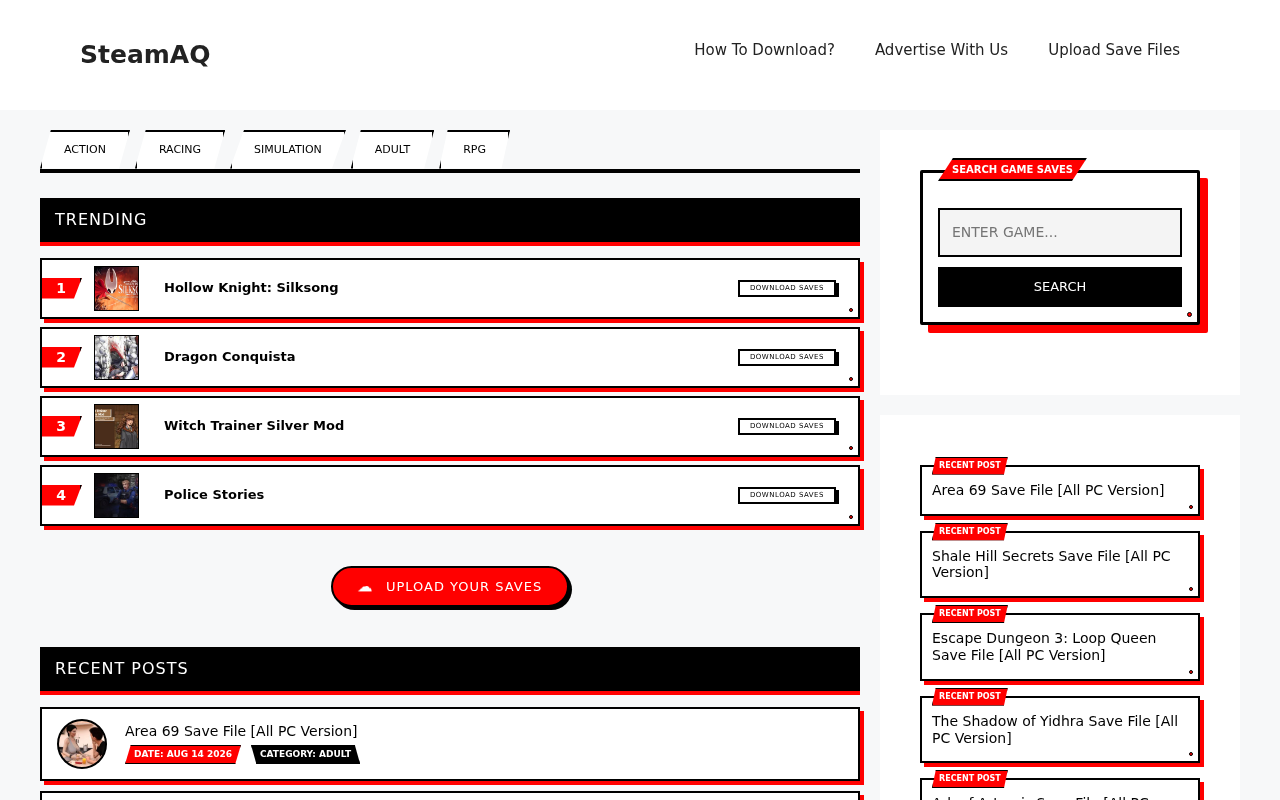1280x800 pixels.
Task: Open the Hollow Knight: Silksong title
Action: click(x=251, y=288)
